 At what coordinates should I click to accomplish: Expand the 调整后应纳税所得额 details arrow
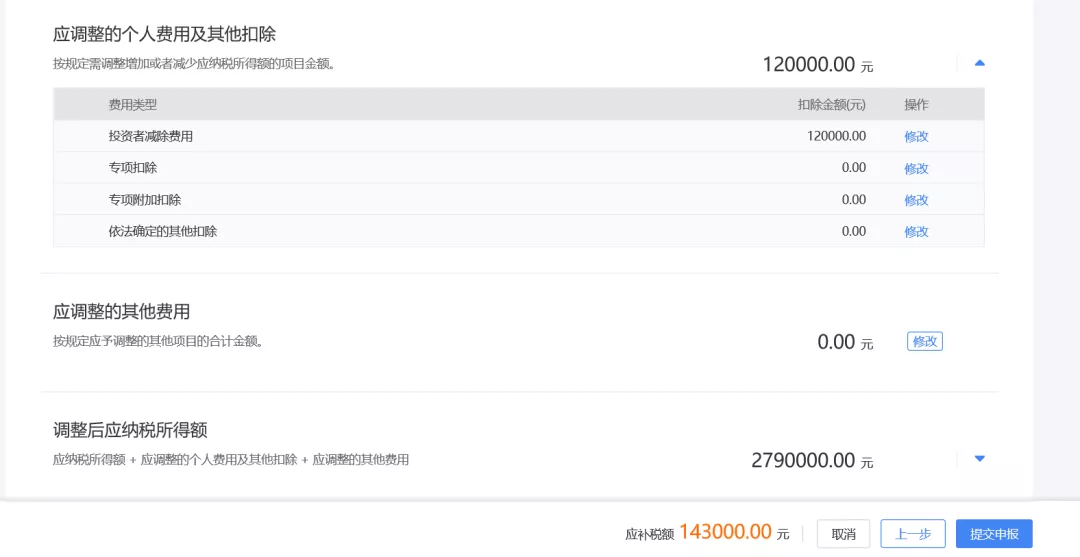979,459
